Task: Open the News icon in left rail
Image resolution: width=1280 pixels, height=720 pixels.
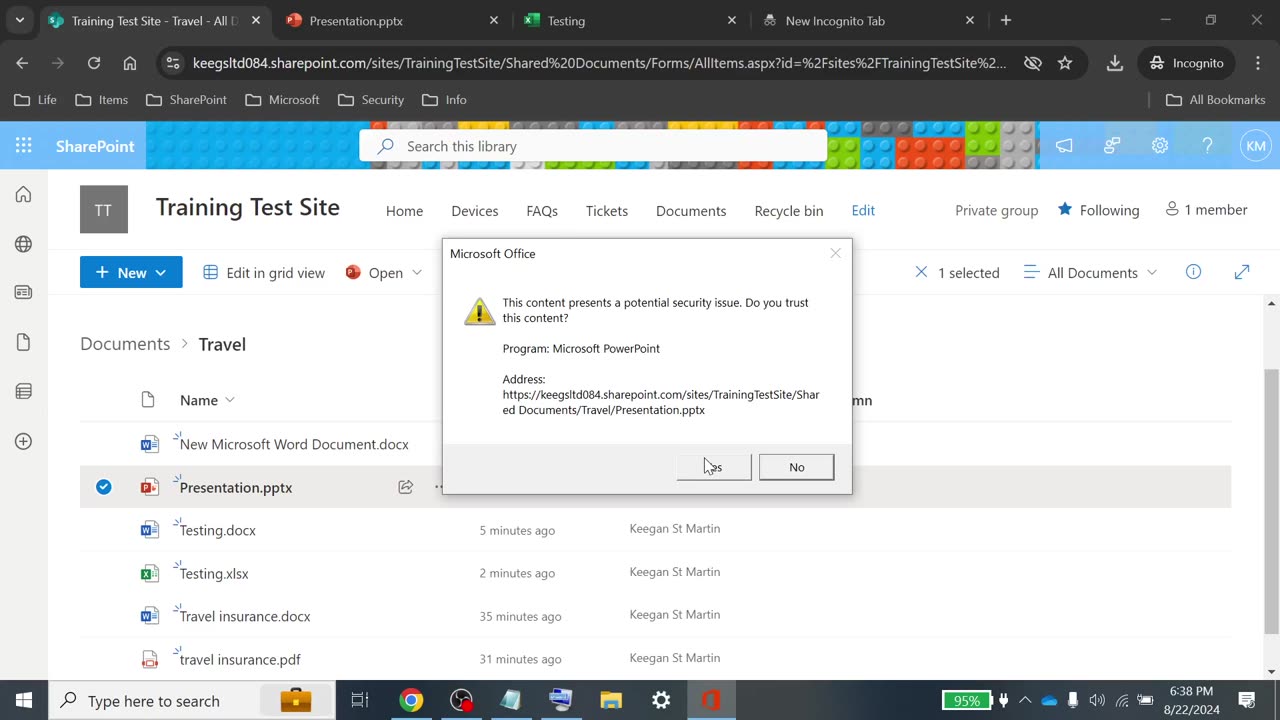Action: (x=24, y=293)
